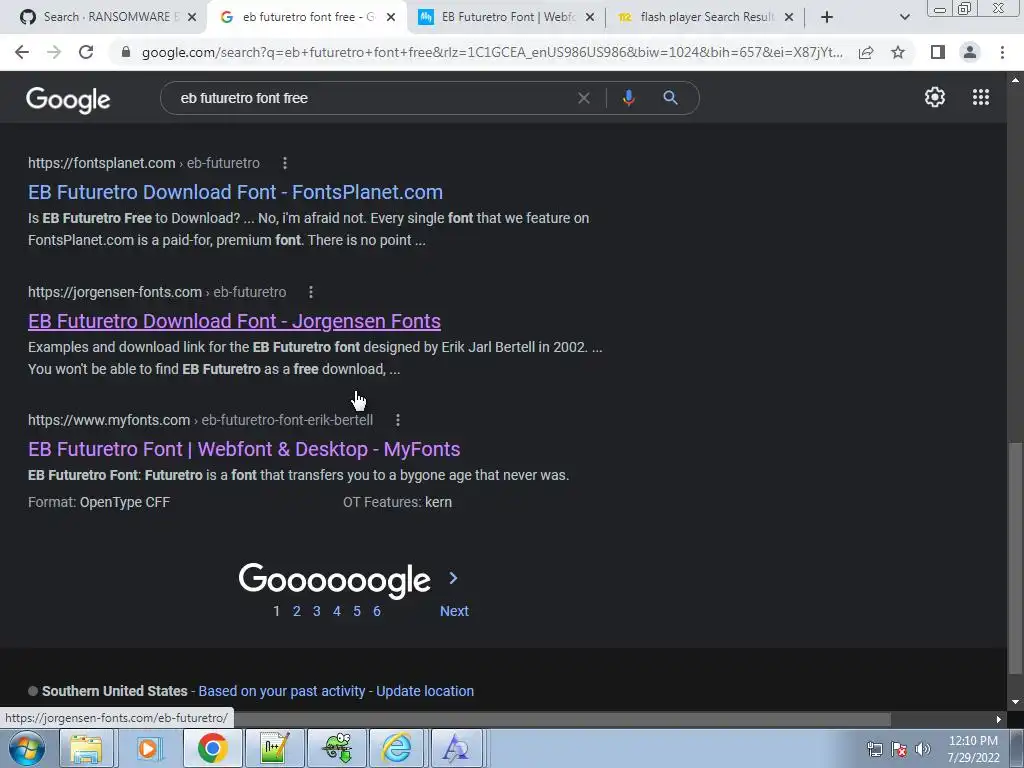Go to the Google logo homepage
The width and height of the screenshot is (1024, 768).
pyautogui.click(x=69, y=99)
